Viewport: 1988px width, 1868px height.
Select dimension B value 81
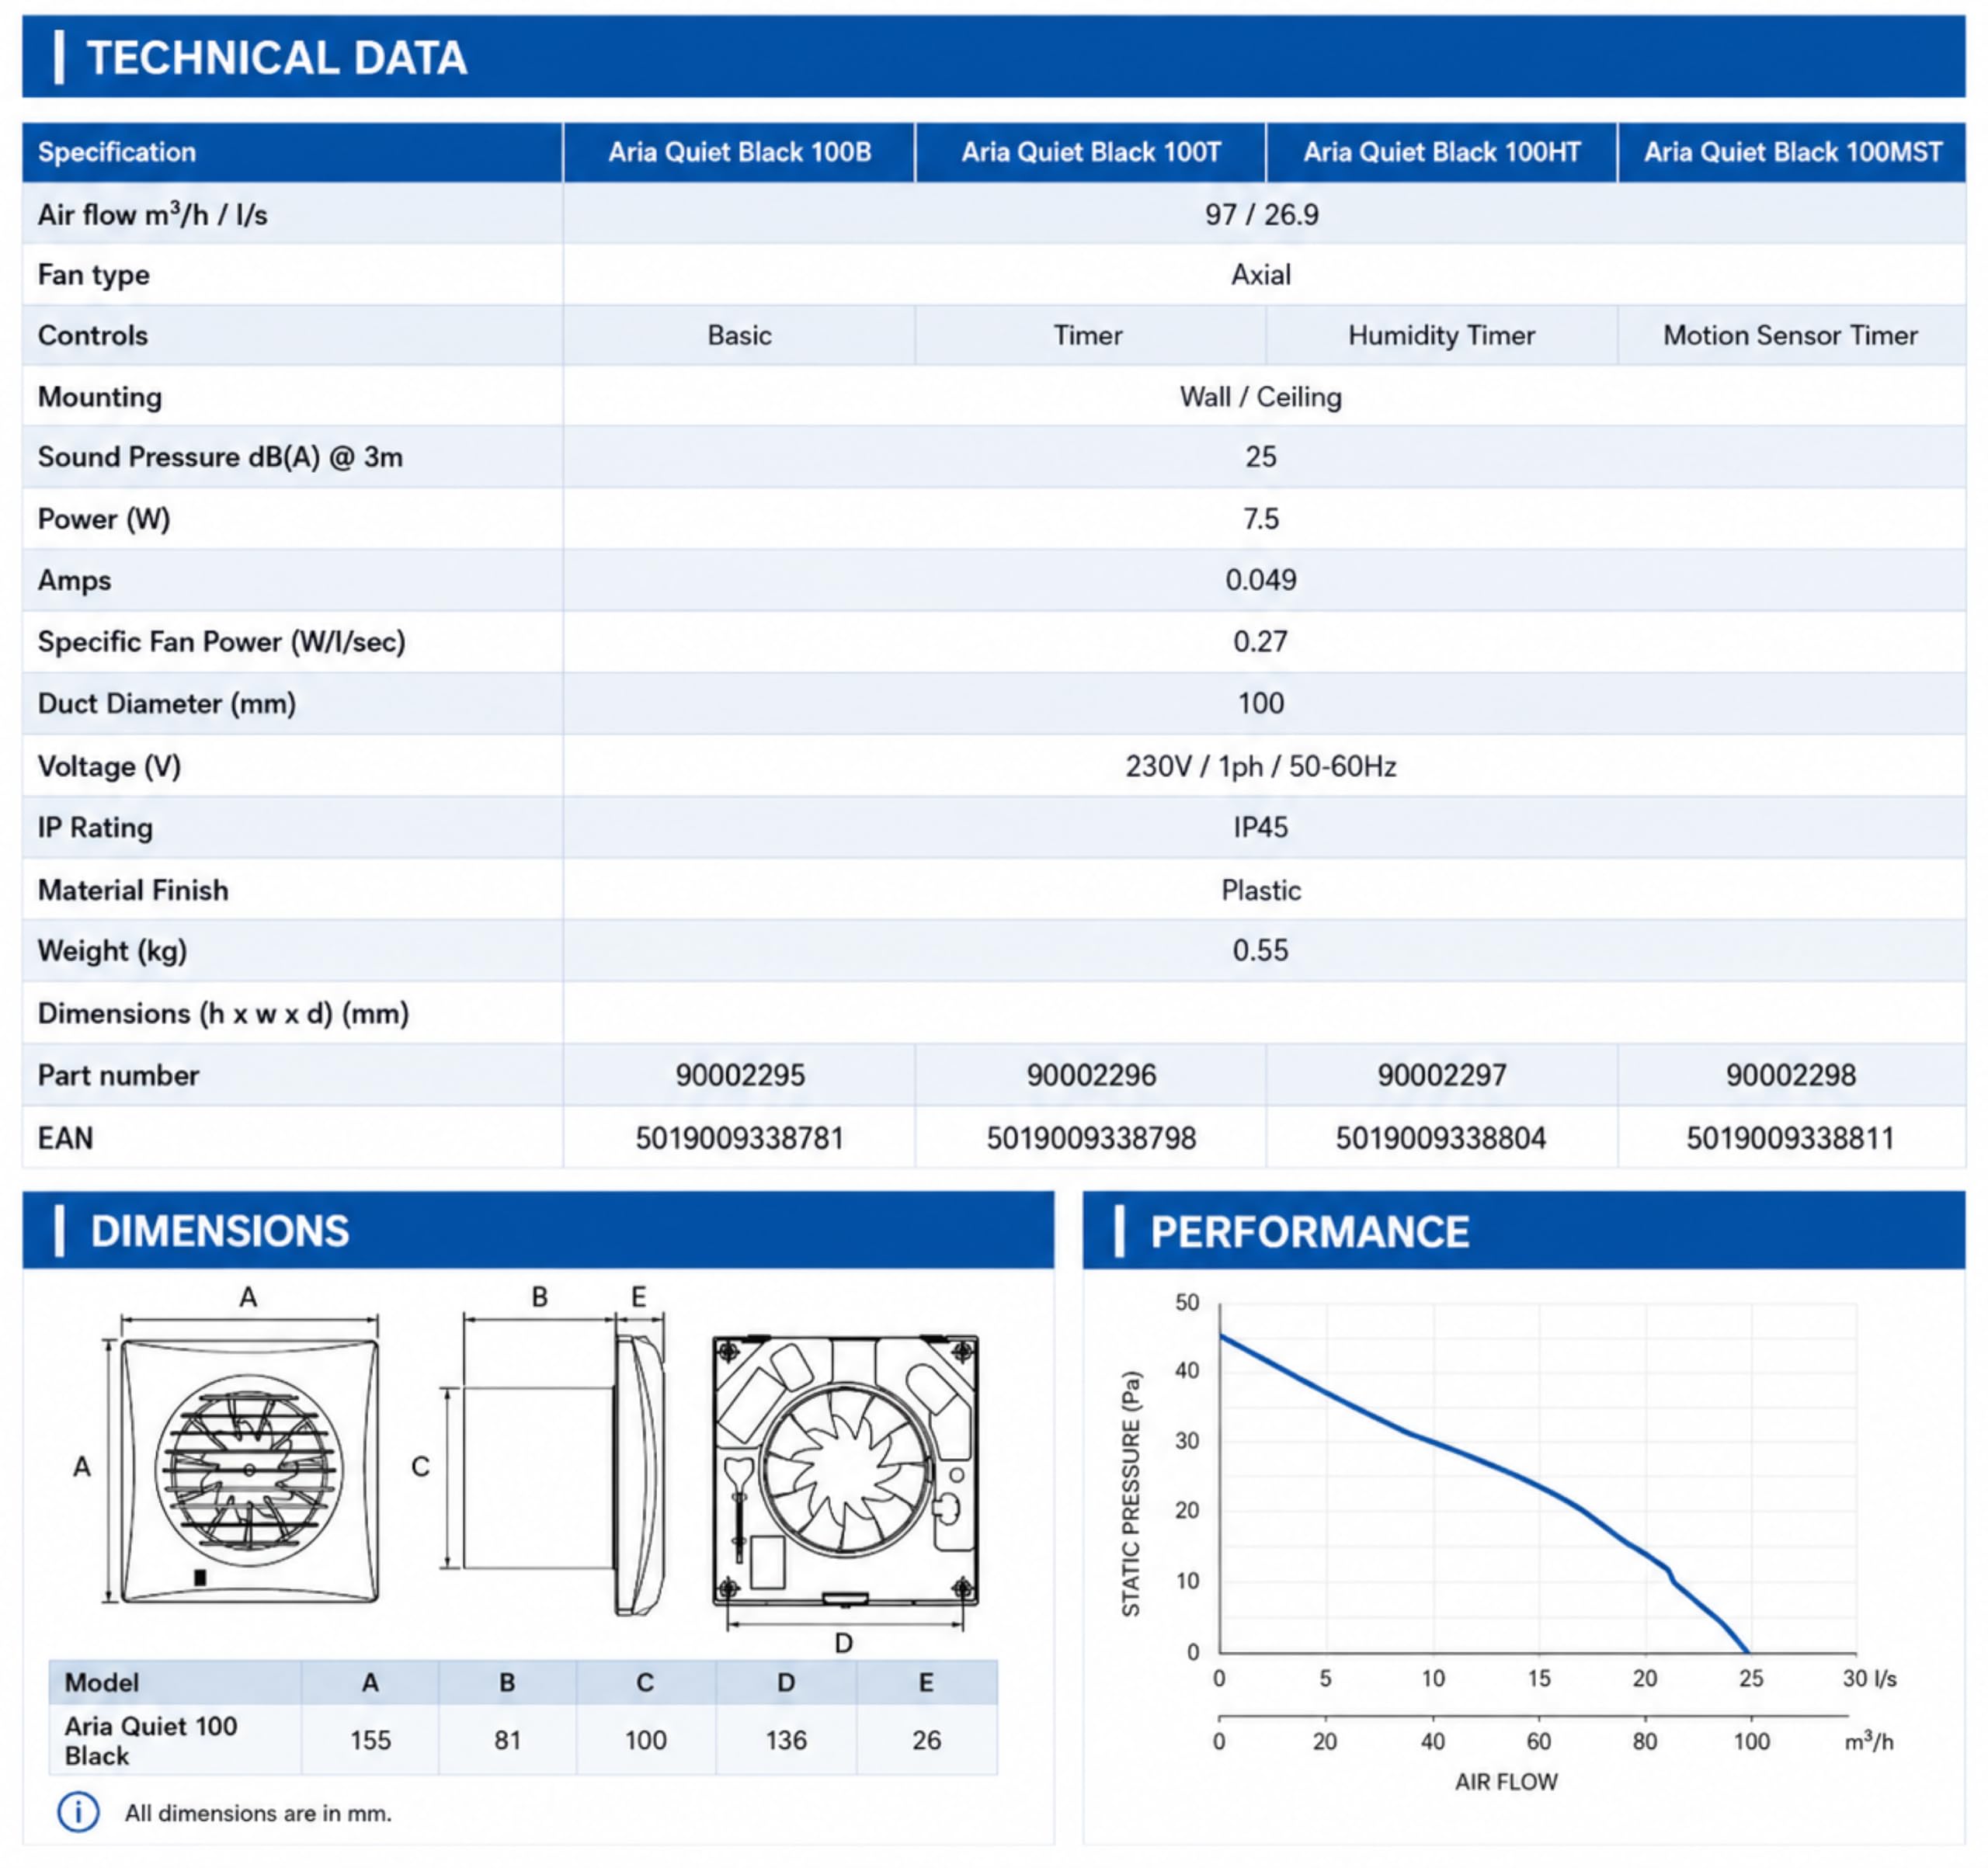[508, 1741]
